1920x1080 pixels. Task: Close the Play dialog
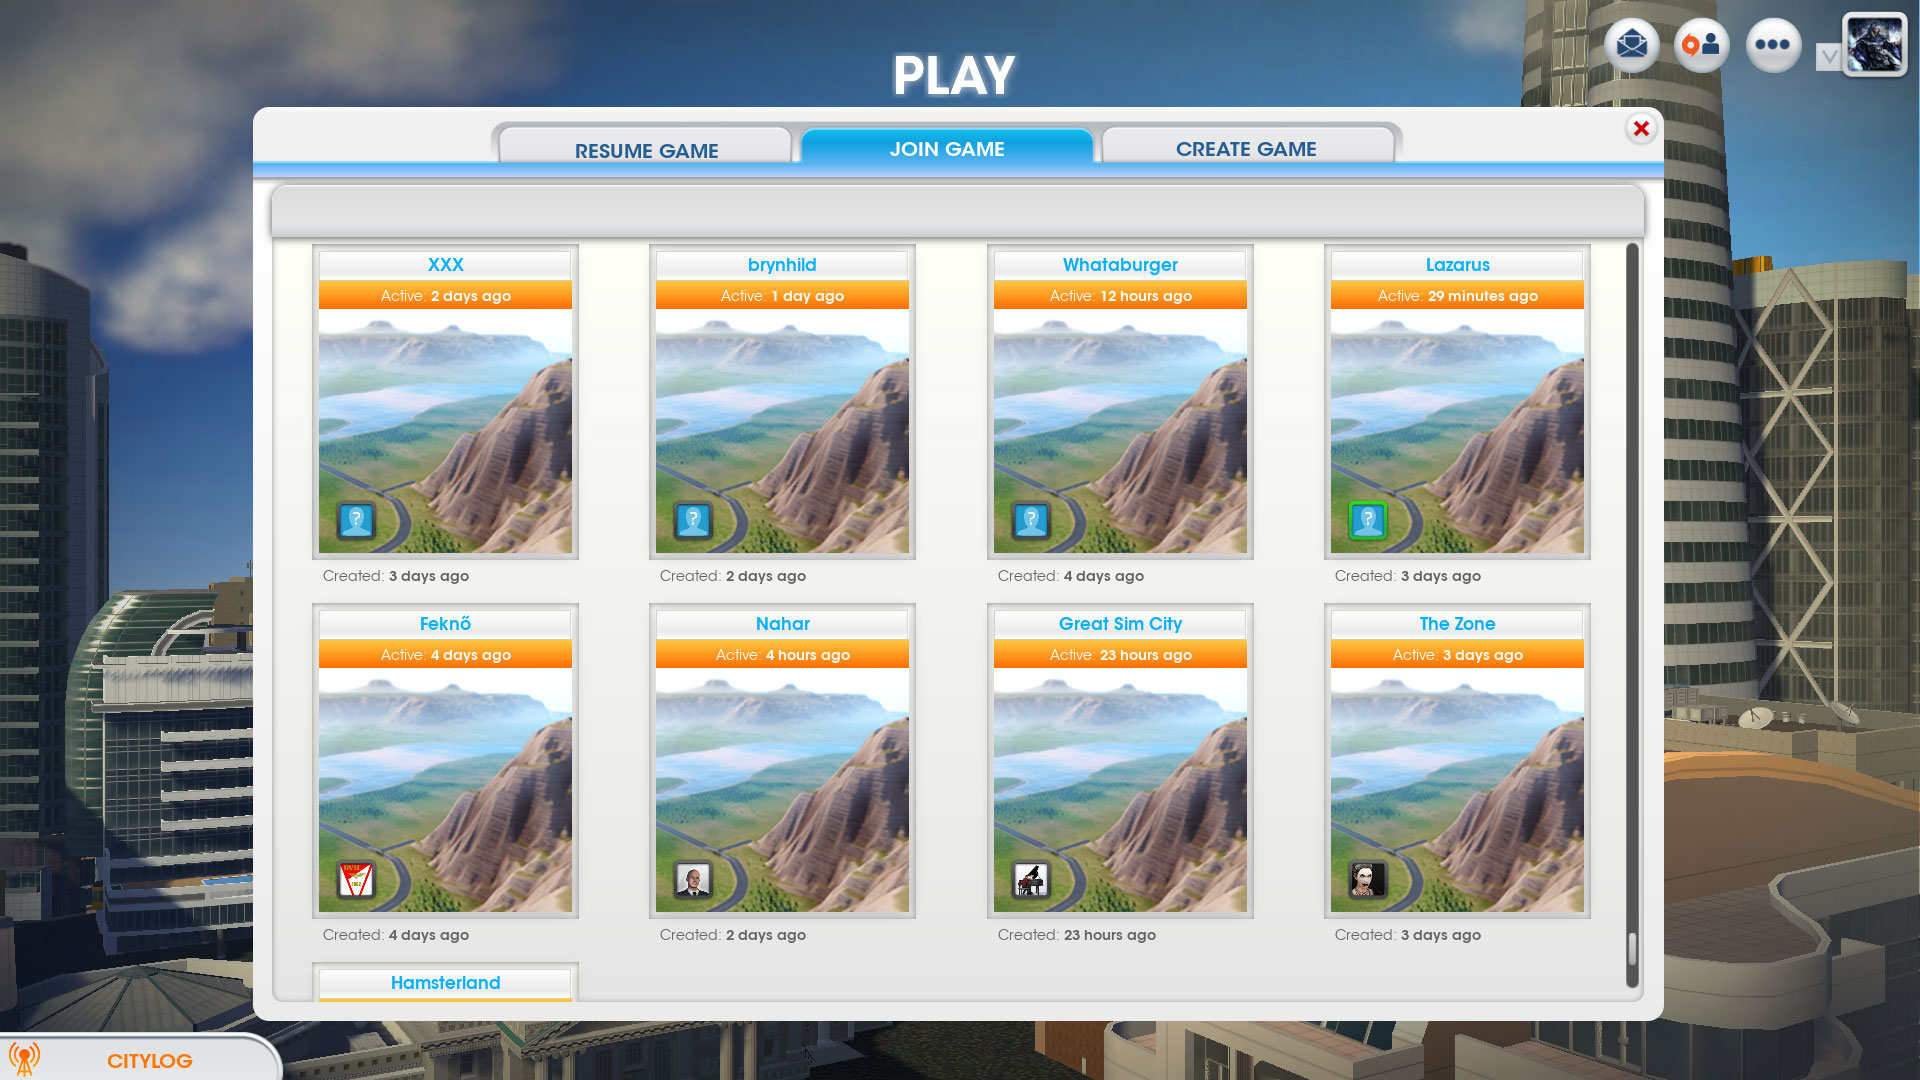point(1641,129)
